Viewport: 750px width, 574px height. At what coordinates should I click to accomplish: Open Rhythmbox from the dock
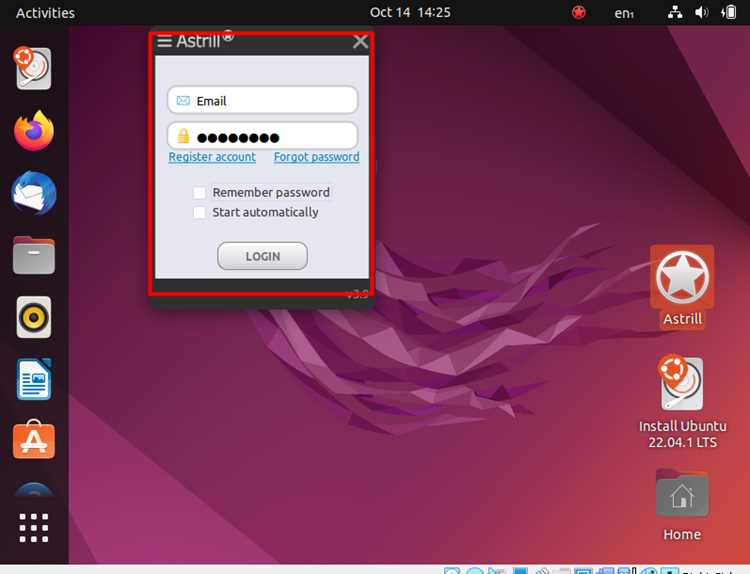(33, 317)
